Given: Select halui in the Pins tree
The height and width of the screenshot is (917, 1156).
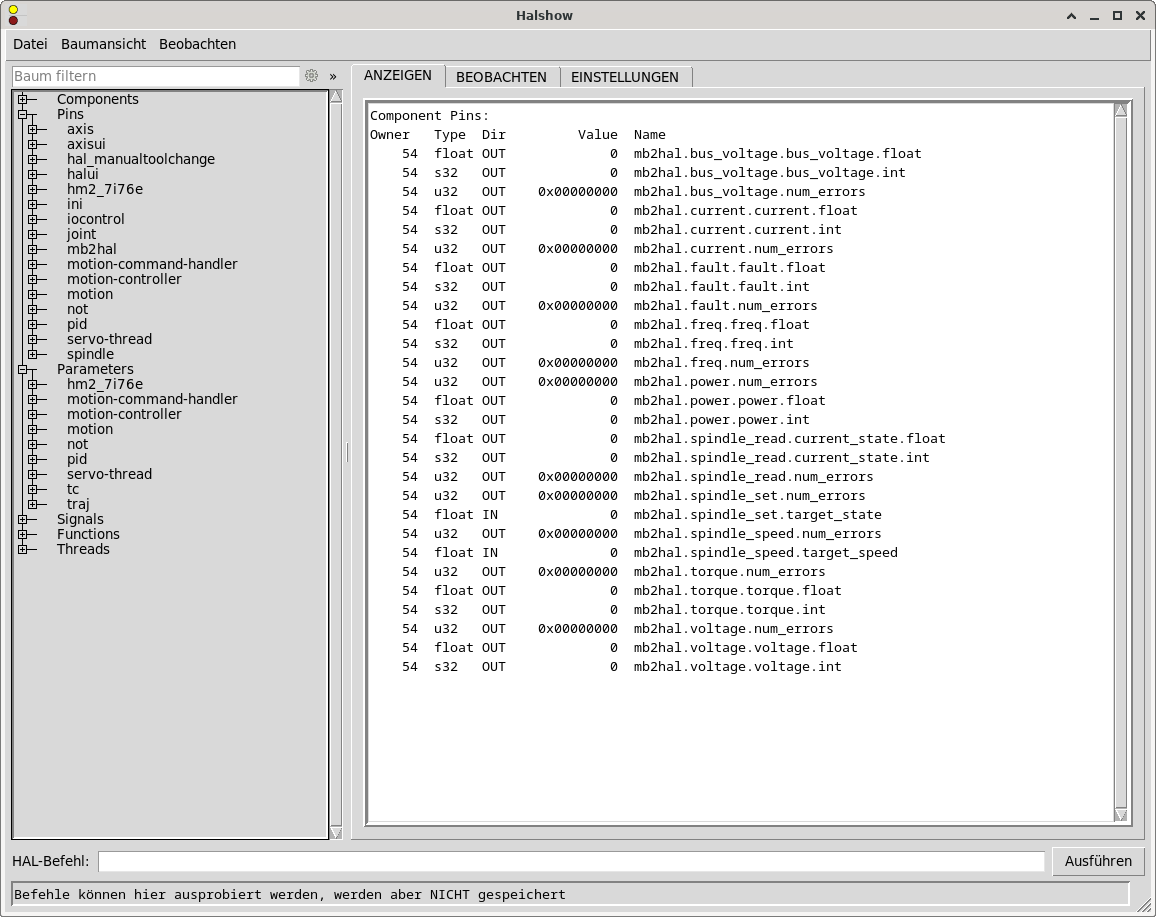Looking at the screenshot, I should [x=83, y=174].
